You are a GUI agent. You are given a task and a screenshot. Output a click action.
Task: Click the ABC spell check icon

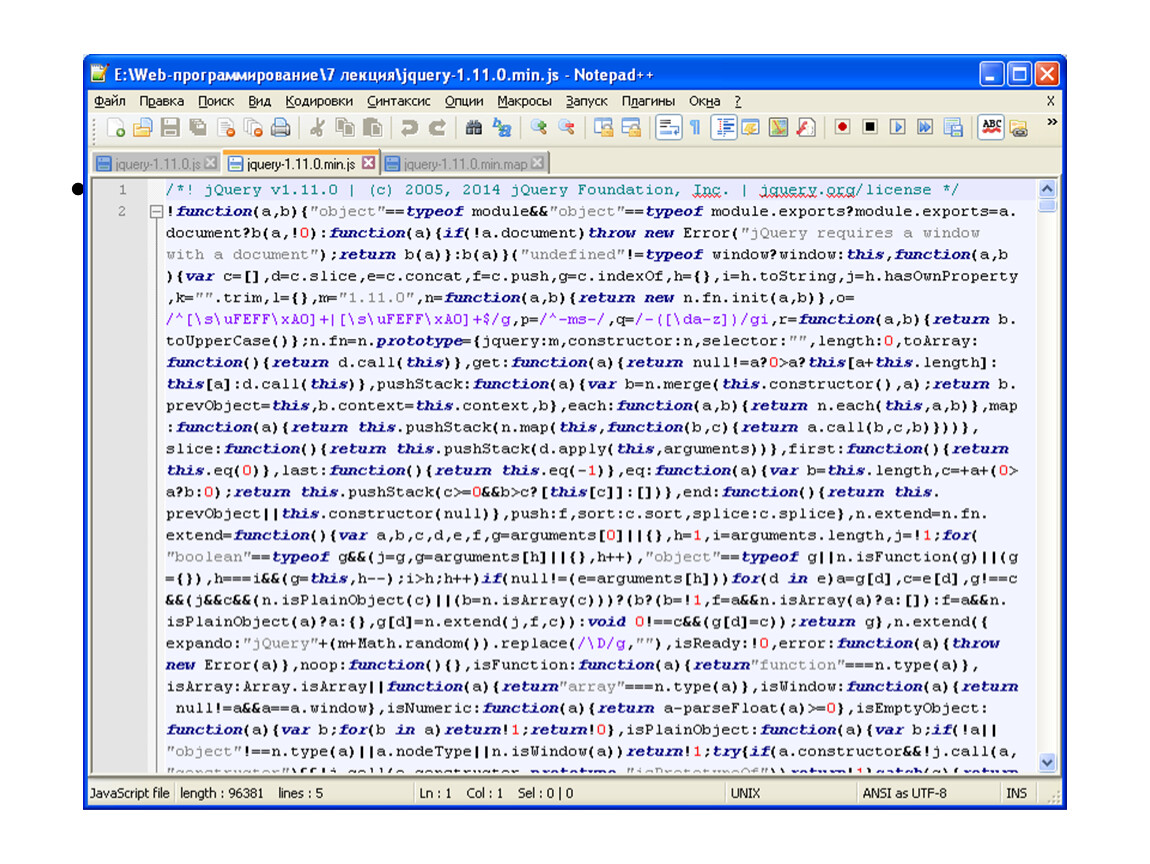990,127
